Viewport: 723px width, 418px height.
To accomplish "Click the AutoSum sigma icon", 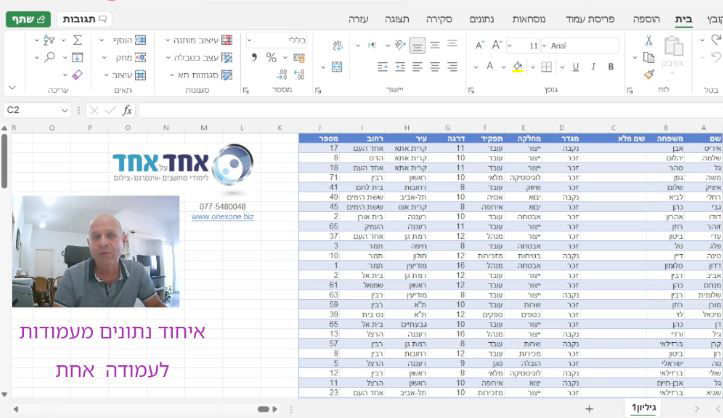I will click(77, 41).
